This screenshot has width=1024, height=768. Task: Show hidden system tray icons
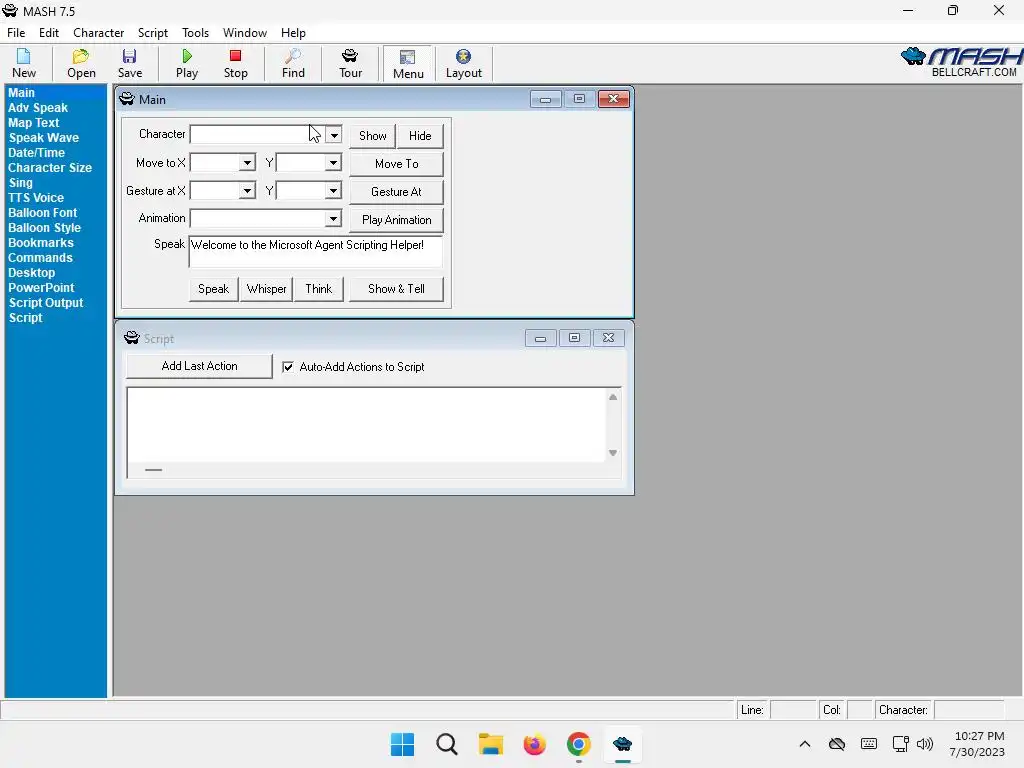(805, 744)
